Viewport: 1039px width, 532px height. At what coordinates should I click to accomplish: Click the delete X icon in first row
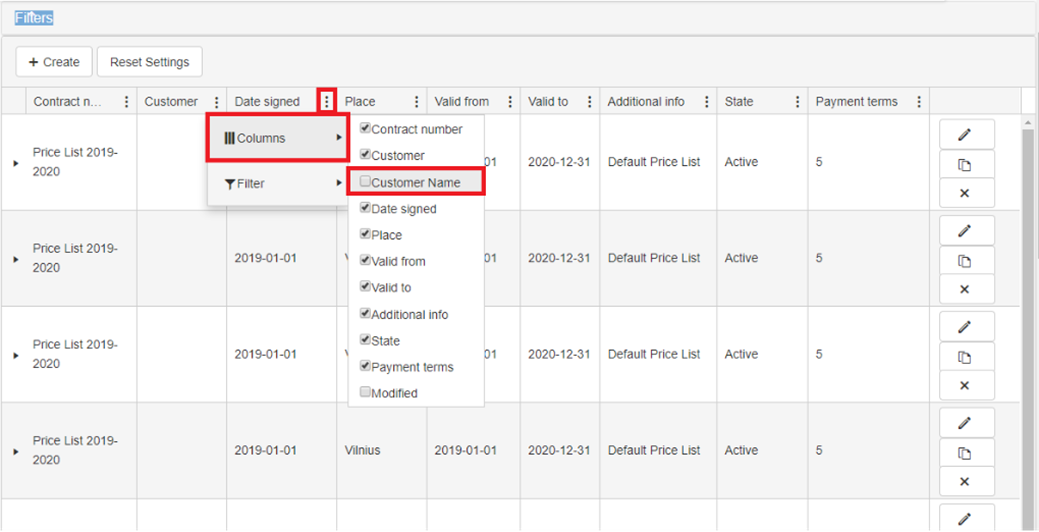coord(965,193)
